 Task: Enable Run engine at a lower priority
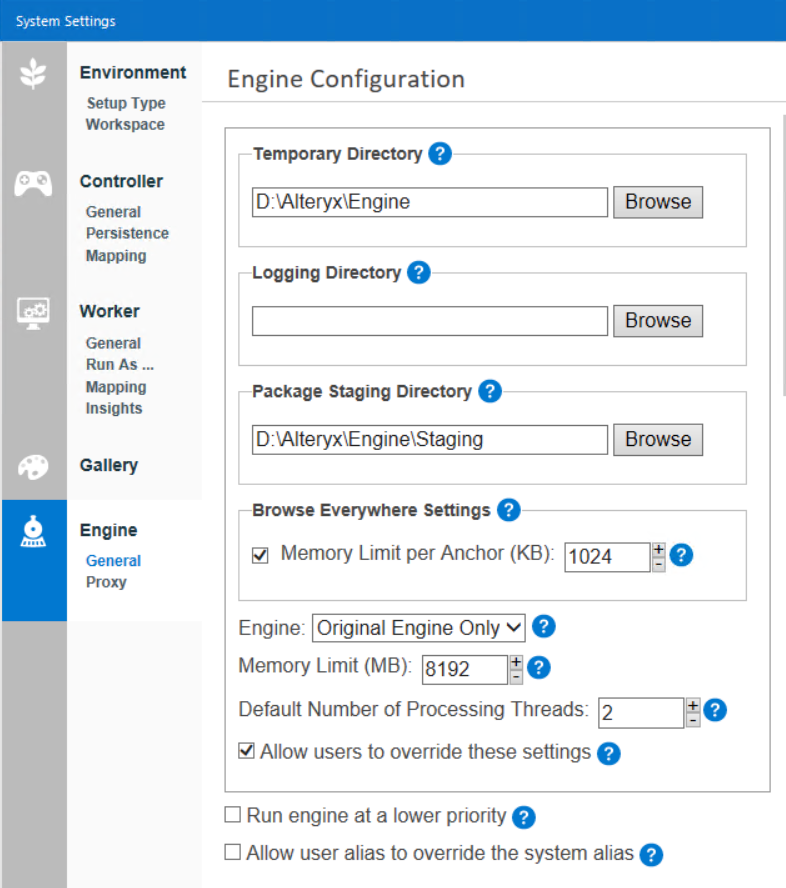click(233, 815)
